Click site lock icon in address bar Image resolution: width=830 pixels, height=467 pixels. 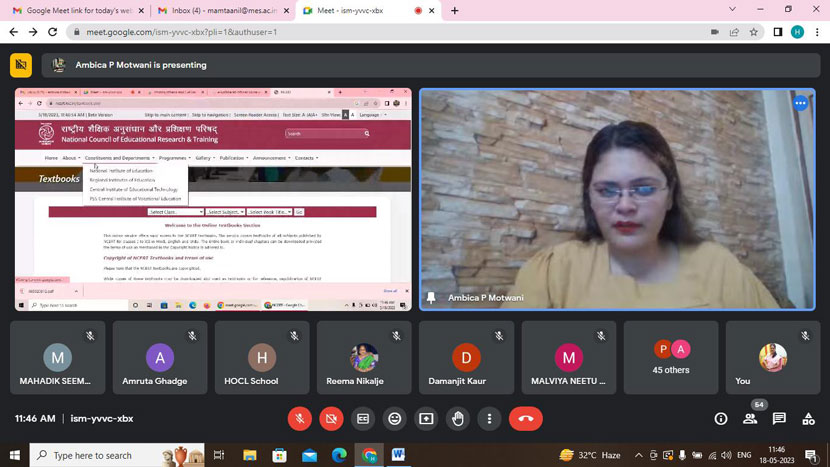click(77, 32)
